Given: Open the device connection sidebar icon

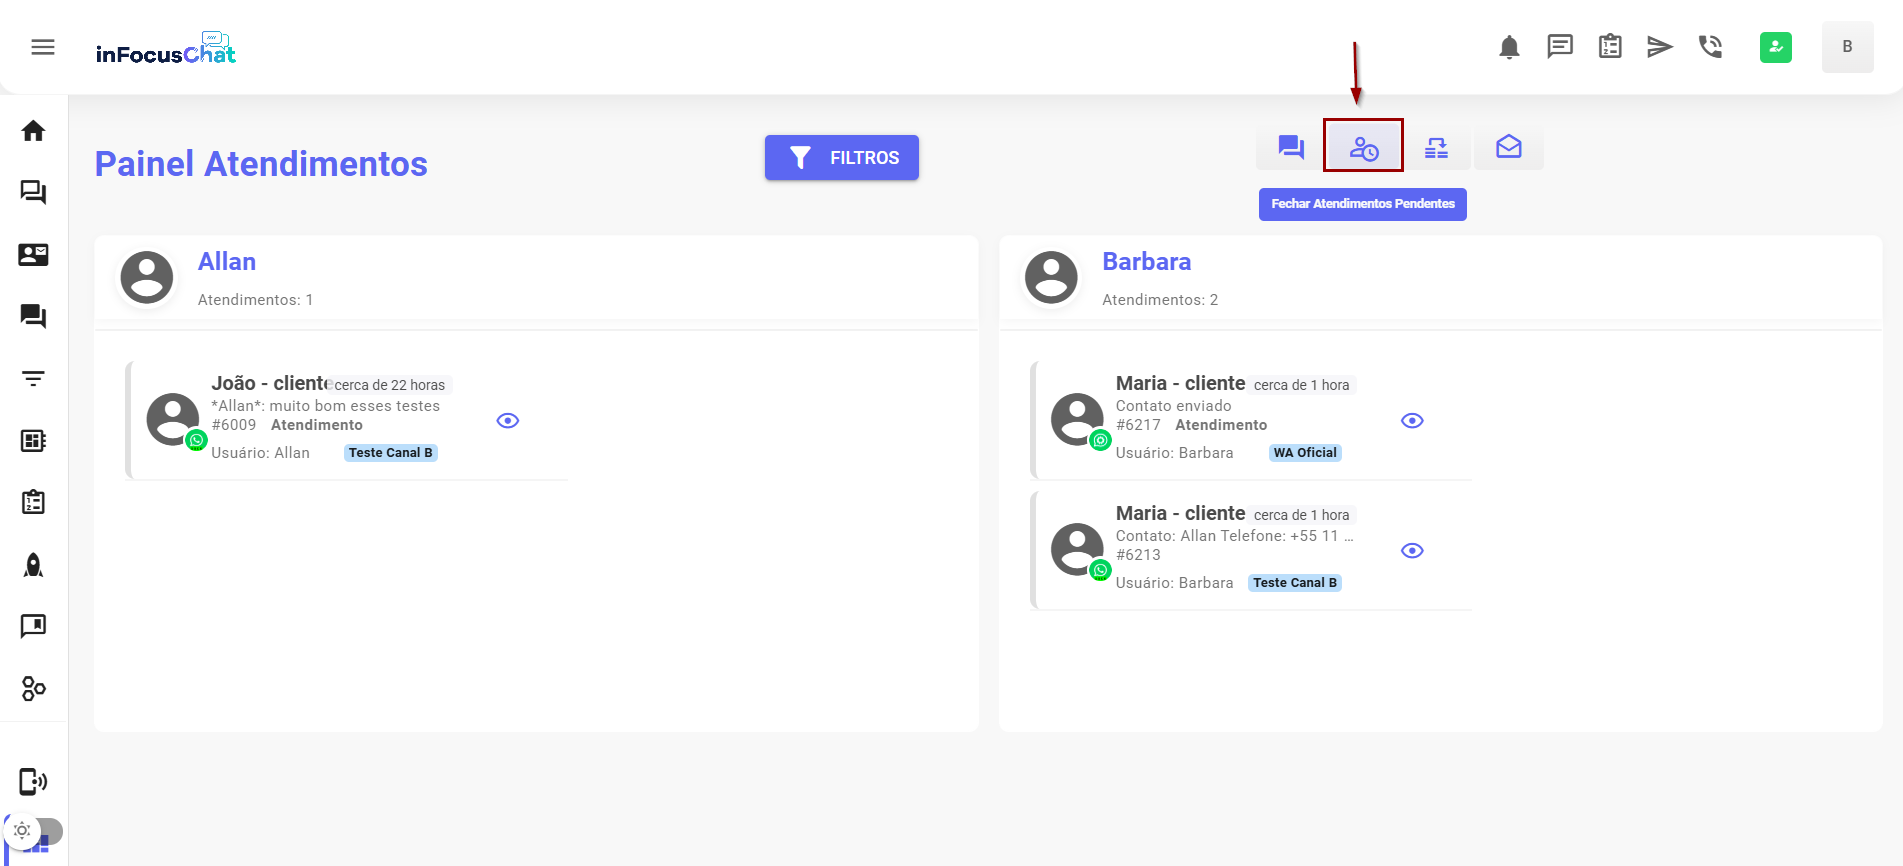Looking at the screenshot, I should coord(33,781).
